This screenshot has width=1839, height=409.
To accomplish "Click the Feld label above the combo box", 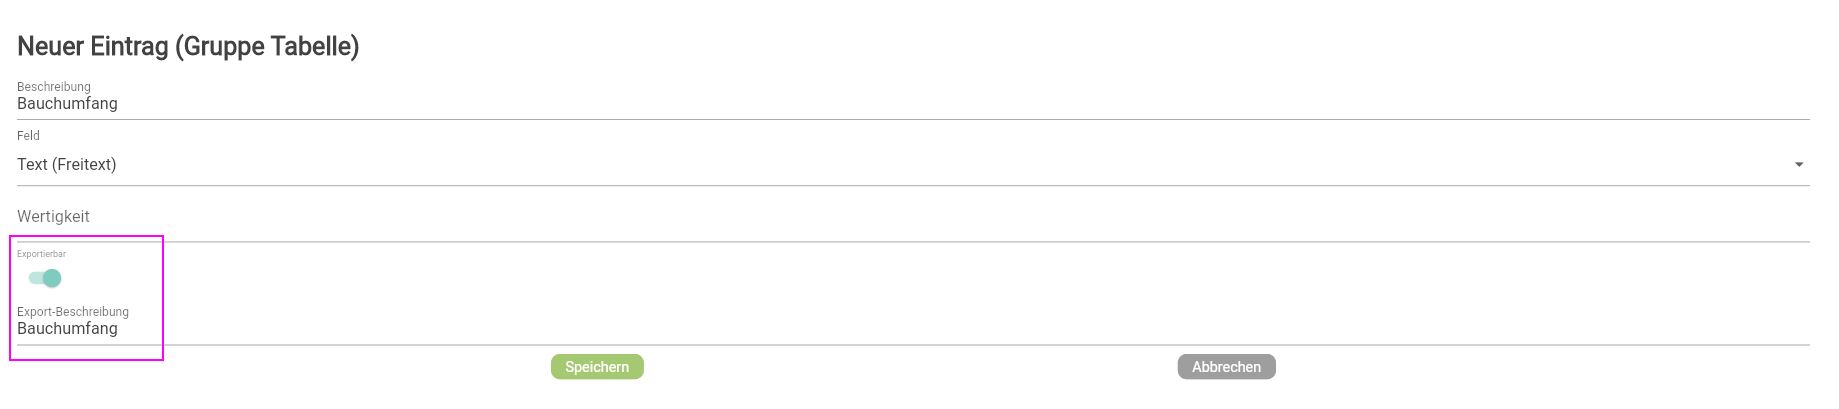I will click(x=28, y=136).
